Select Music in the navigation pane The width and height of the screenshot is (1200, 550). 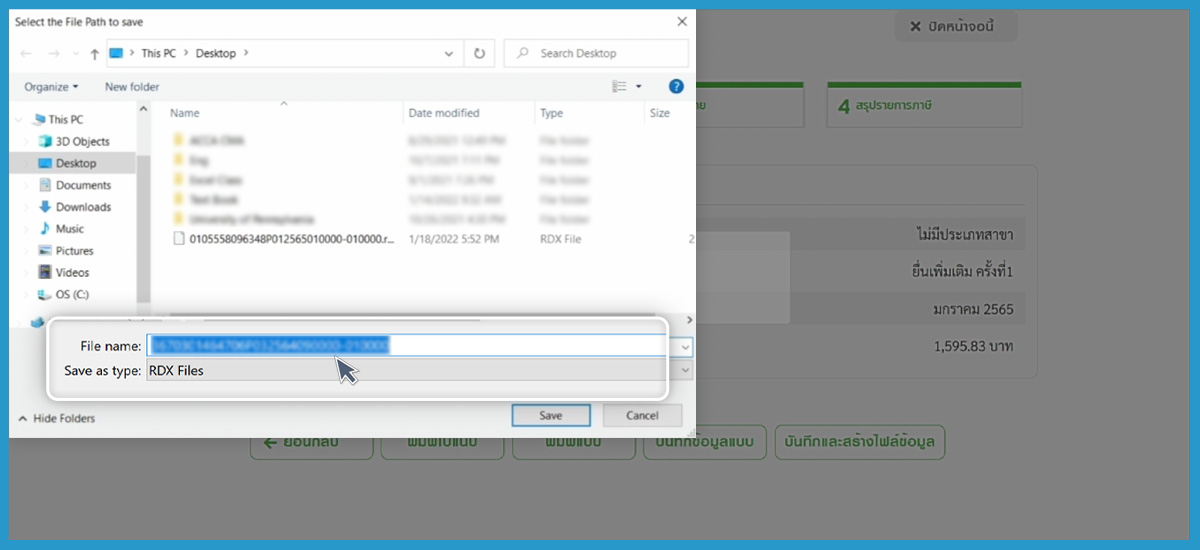point(70,229)
